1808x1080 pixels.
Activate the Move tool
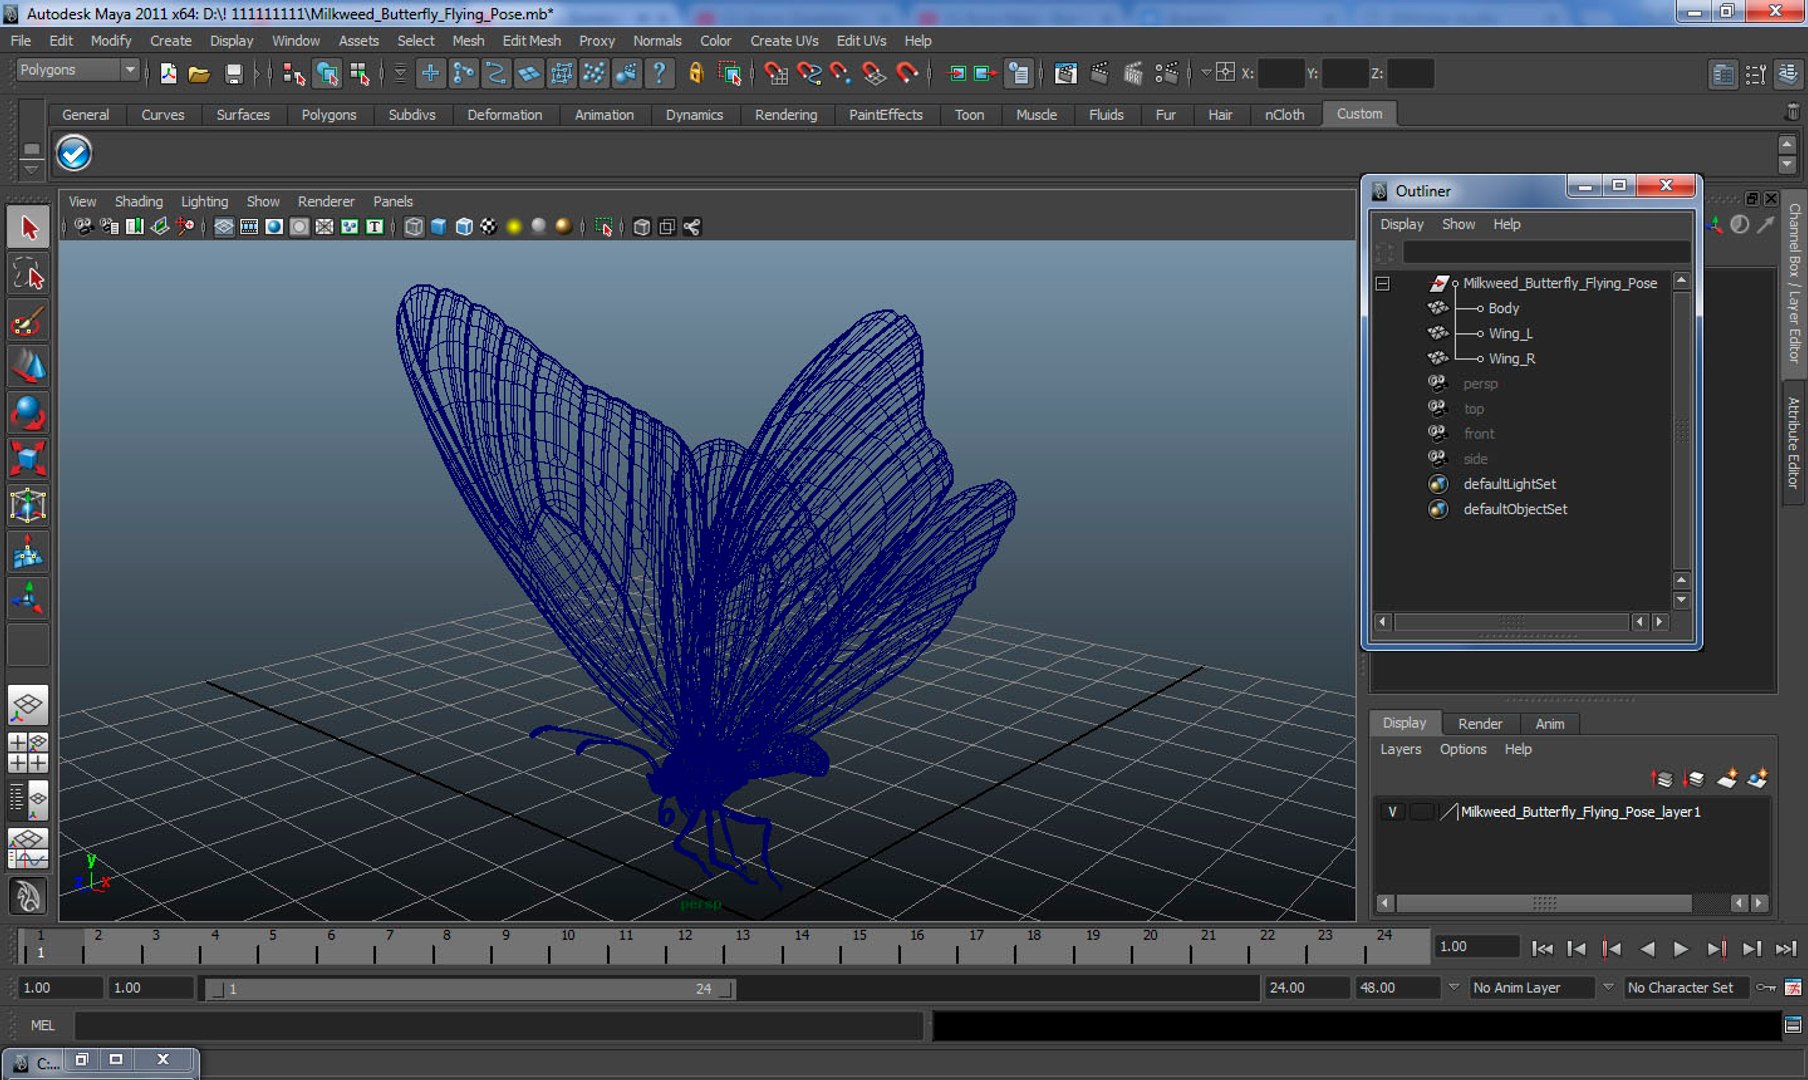point(28,367)
